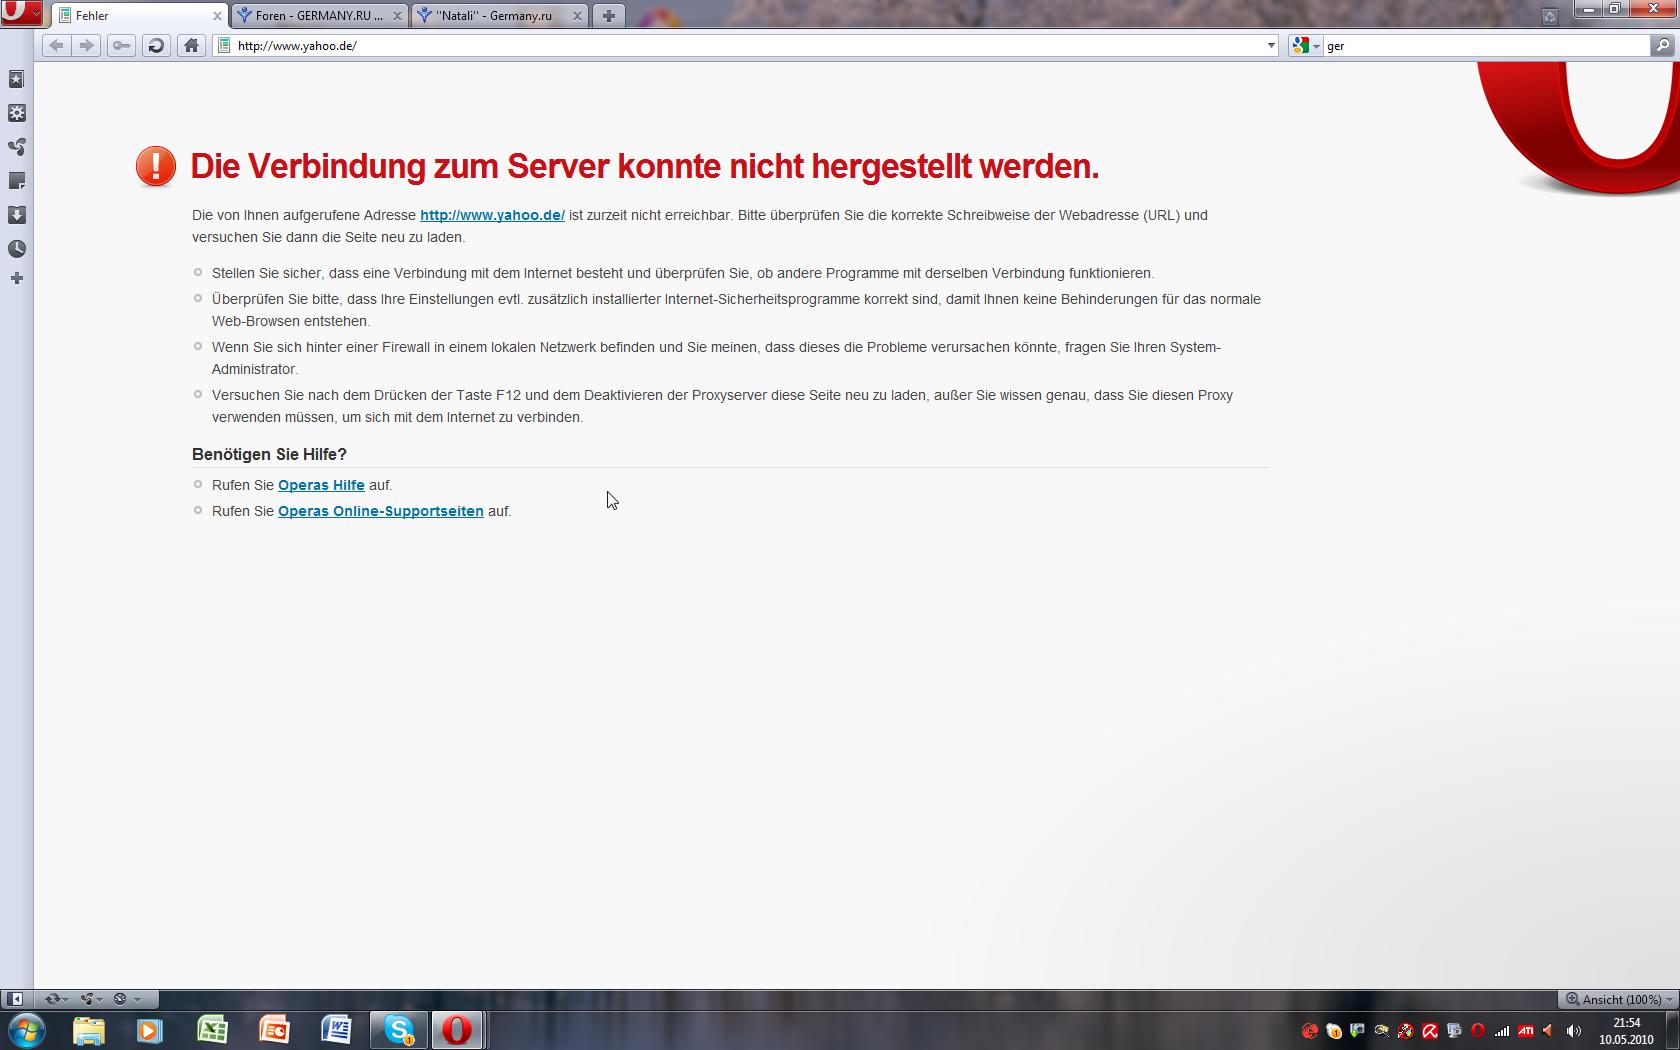The width and height of the screenshot is (1680, 1050).
Task: Click the address bar with yahoo.de URL
Action: click(x=740, y=45)
